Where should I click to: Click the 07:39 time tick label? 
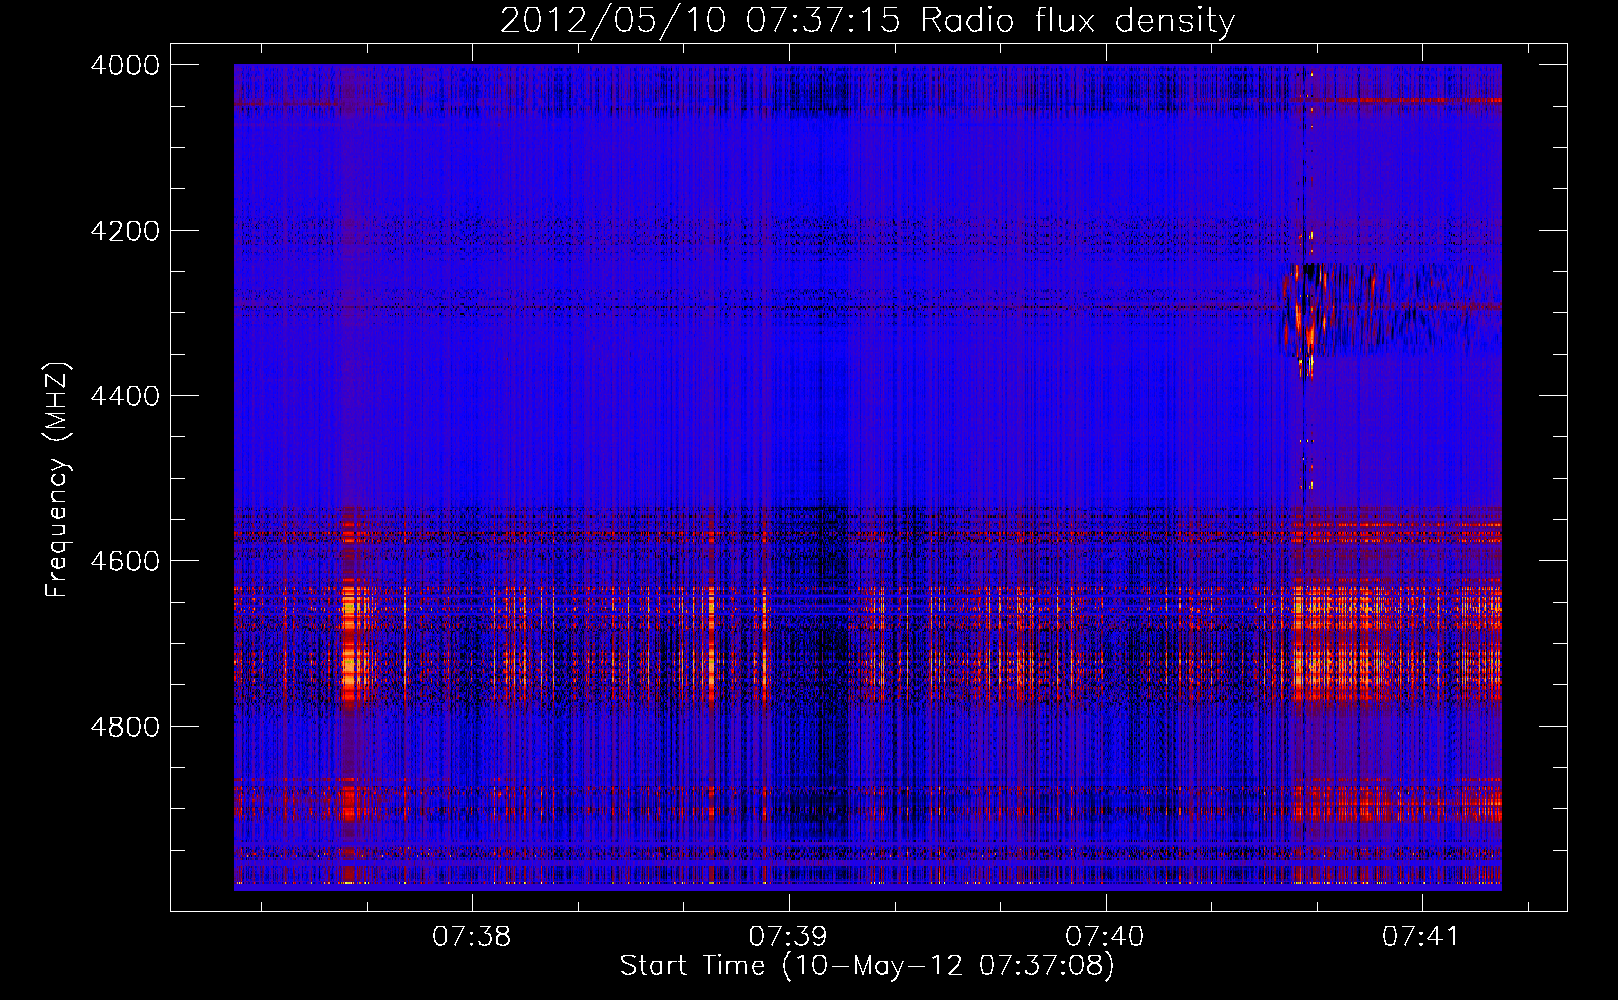(789, 937)
